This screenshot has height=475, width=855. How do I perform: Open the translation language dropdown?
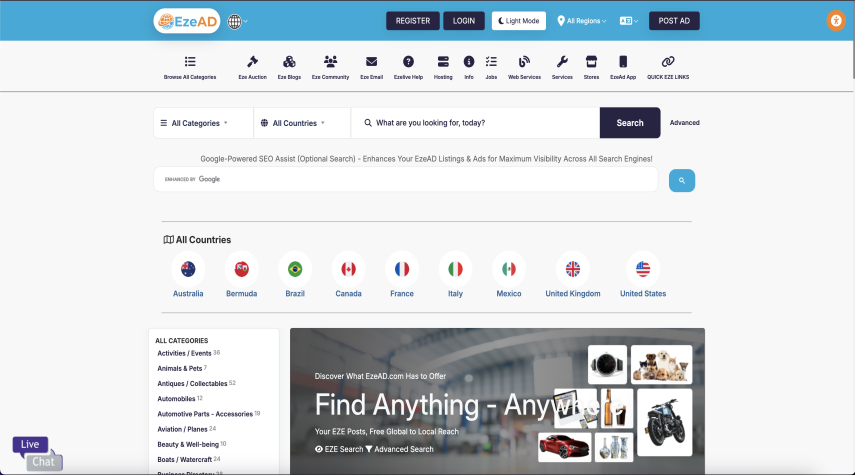[x=628, y=21]
